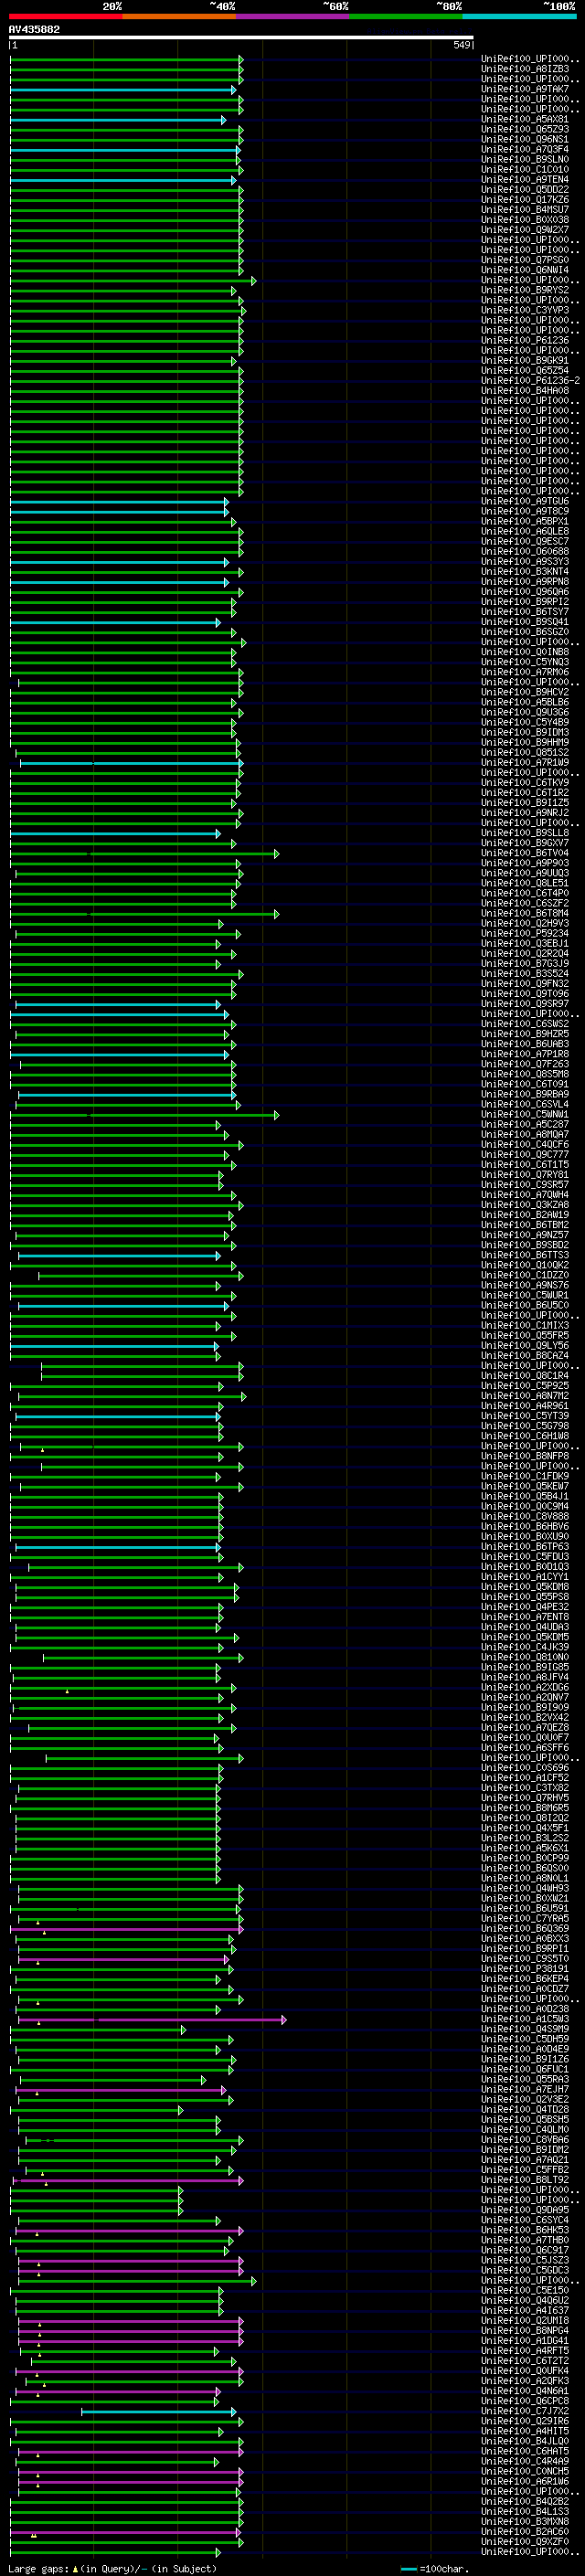Screen dimensions: 585x2576
Task: Open hit UniRef100_A5AX81
Action: tap(525, 119)
